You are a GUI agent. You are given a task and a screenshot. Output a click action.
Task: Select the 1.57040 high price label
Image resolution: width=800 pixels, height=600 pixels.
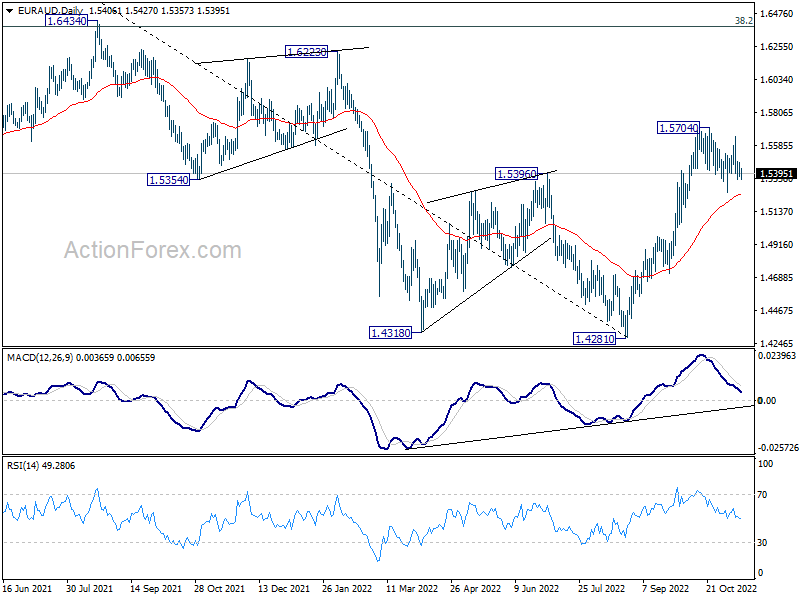(679, 128)
